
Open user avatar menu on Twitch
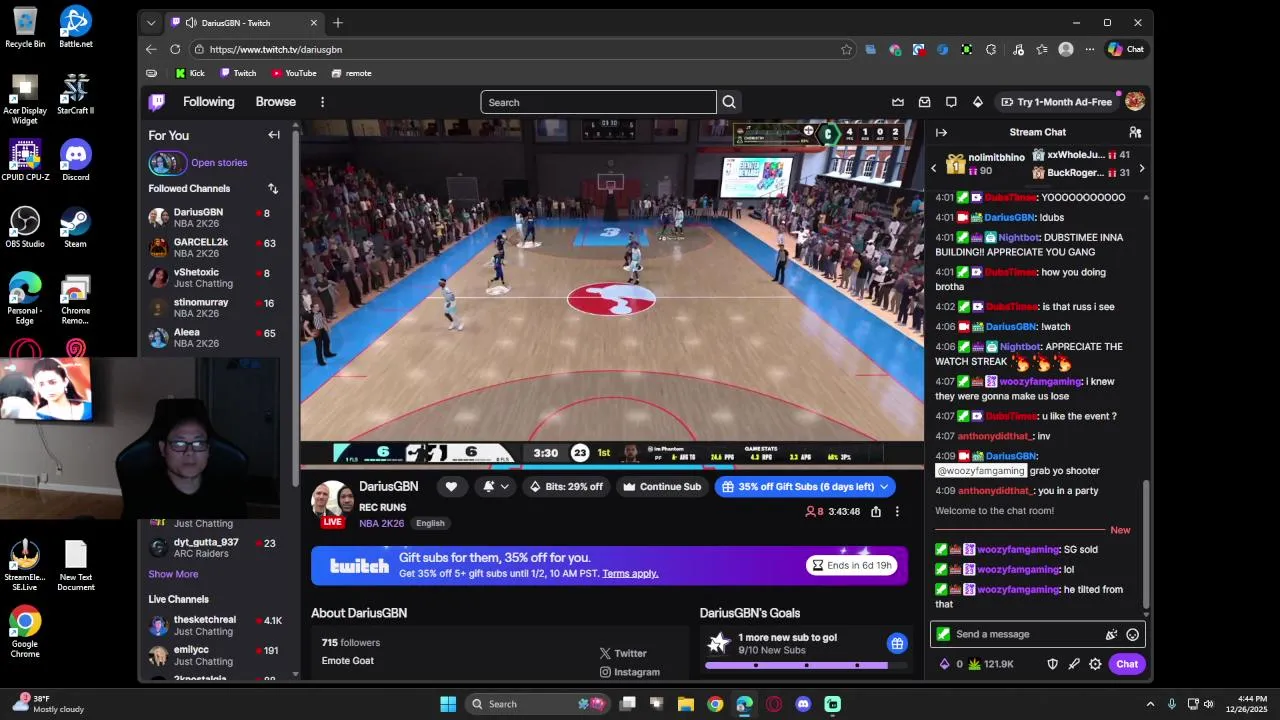[1135, 101]
